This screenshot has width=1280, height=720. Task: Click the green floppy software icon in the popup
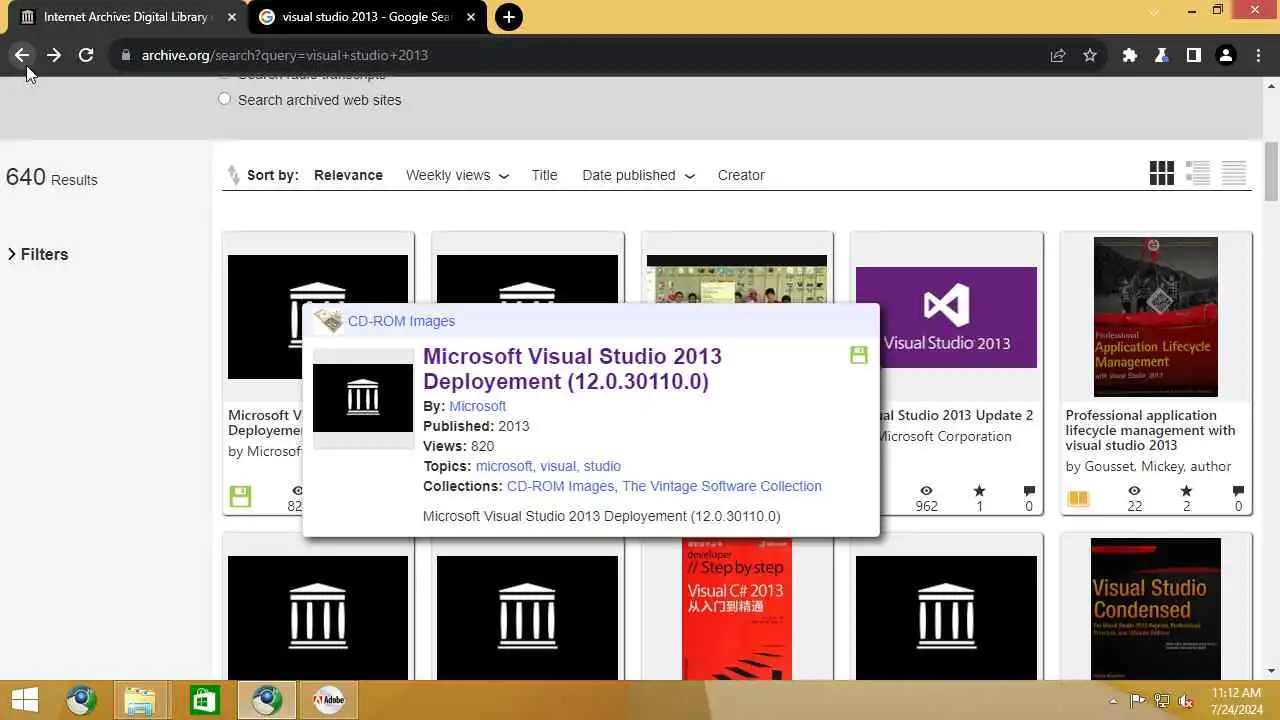(x=858, y=355)
